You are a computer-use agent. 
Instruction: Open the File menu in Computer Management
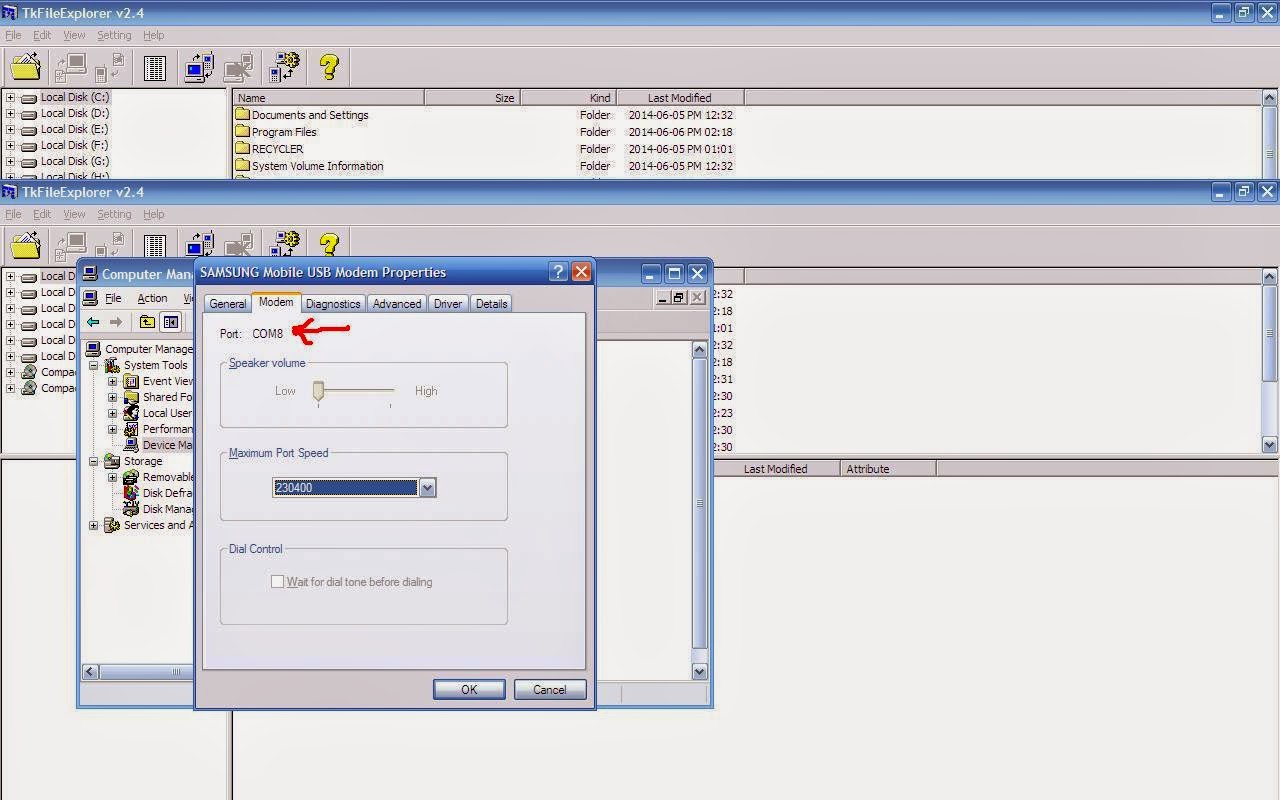113,298
